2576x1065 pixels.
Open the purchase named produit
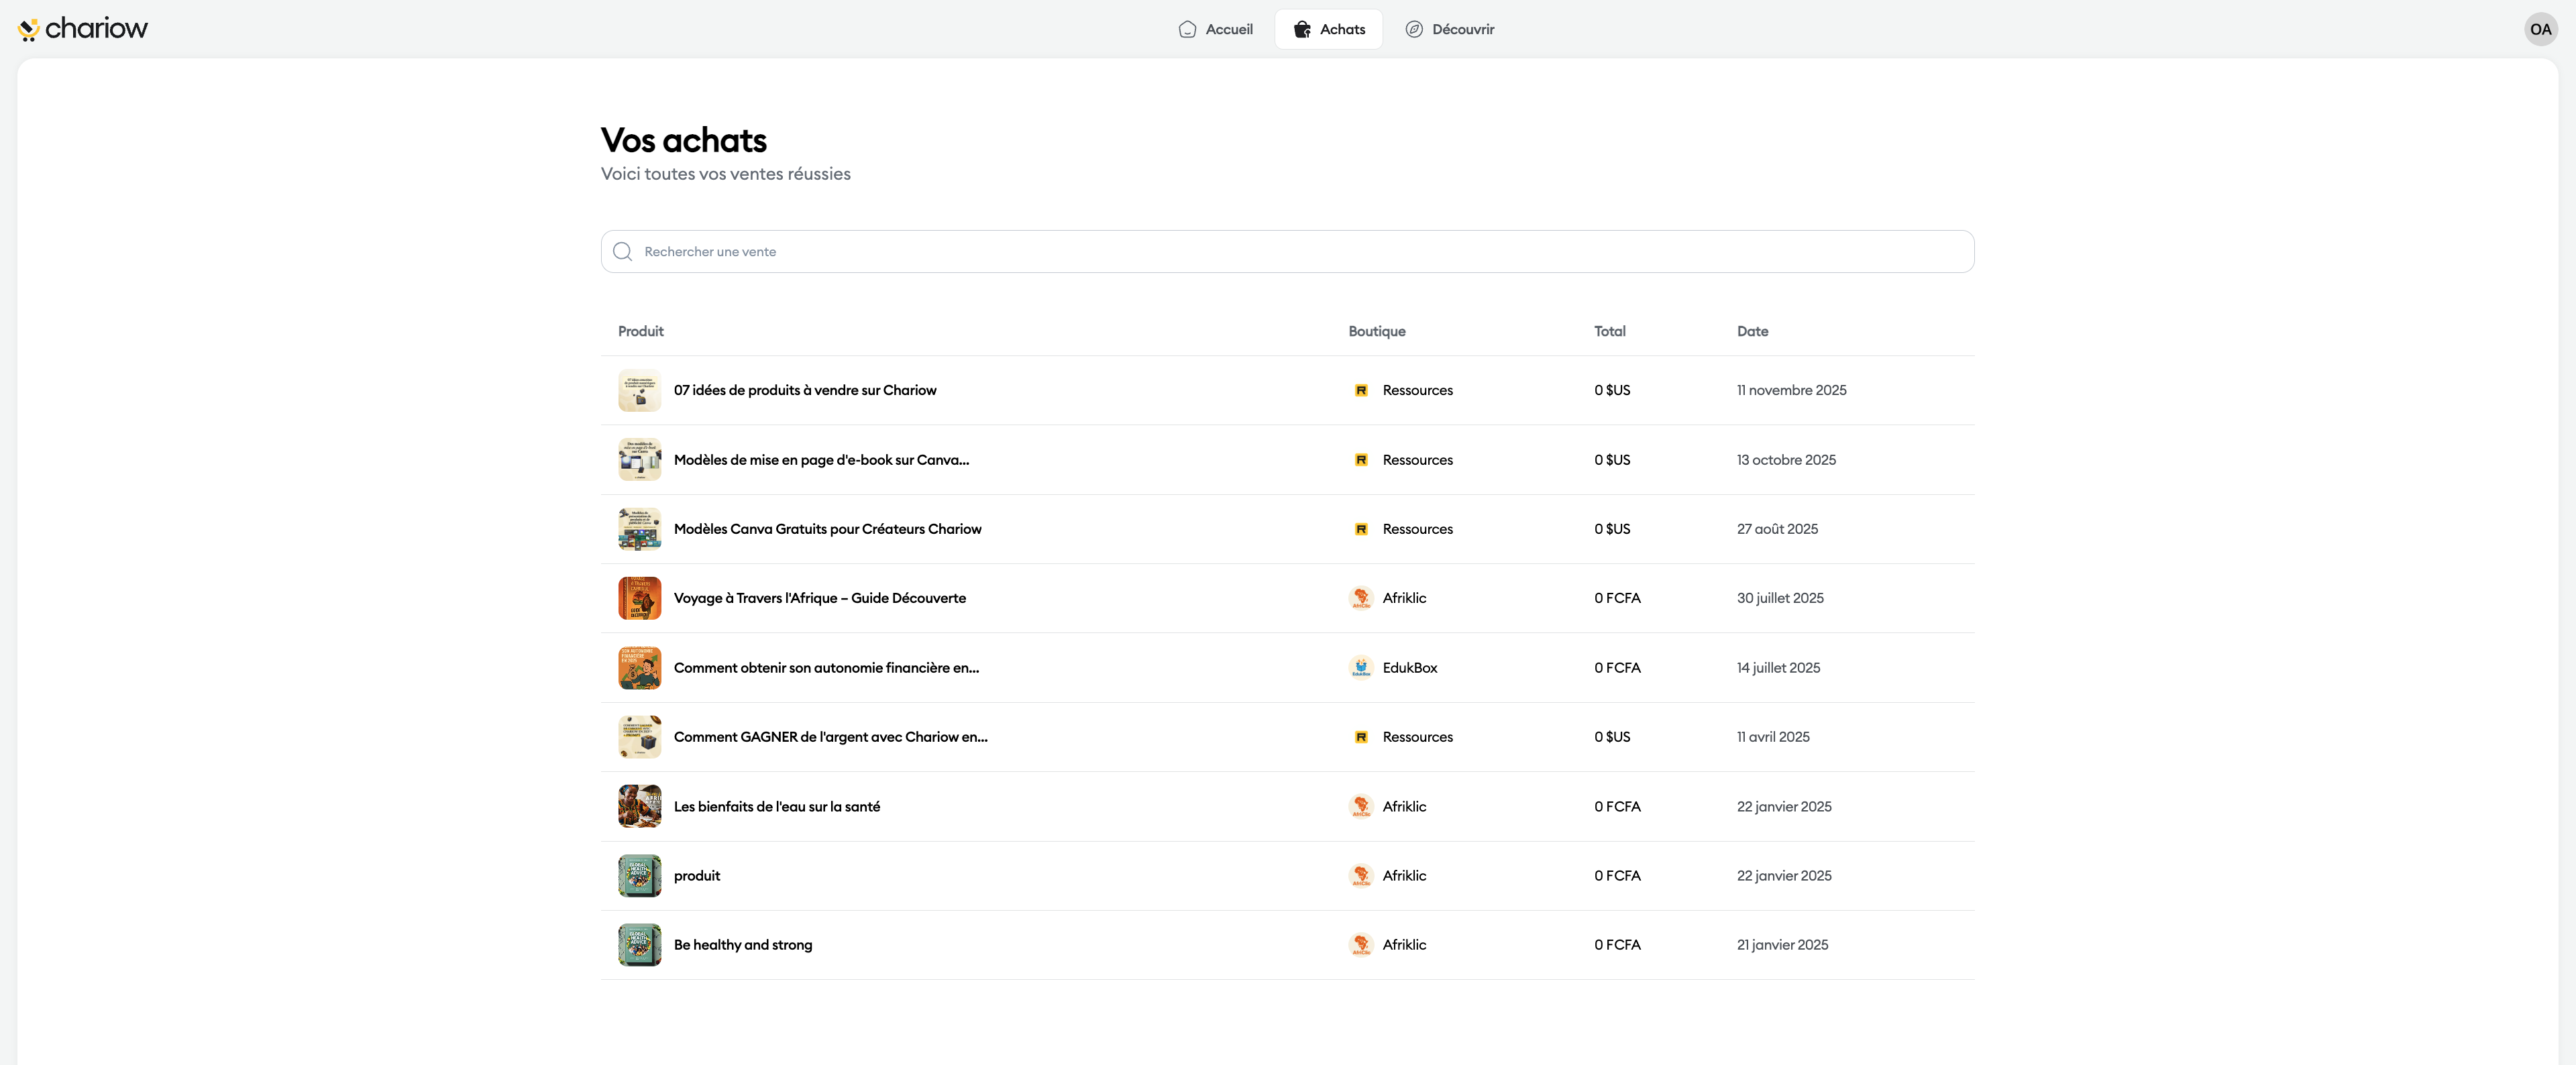[696, 875]
